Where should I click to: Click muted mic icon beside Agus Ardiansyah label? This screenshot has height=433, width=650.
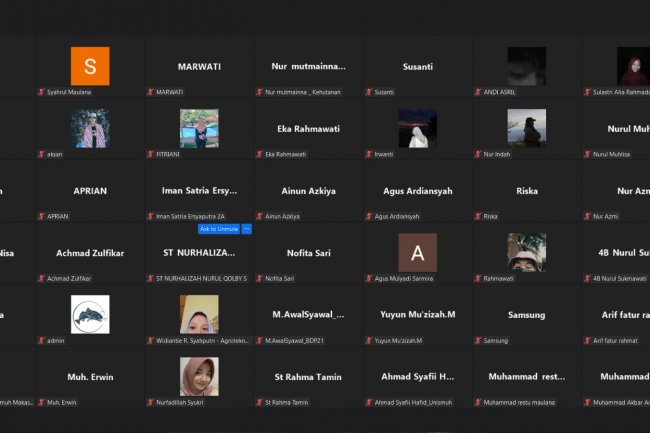(x=369, y=216)
